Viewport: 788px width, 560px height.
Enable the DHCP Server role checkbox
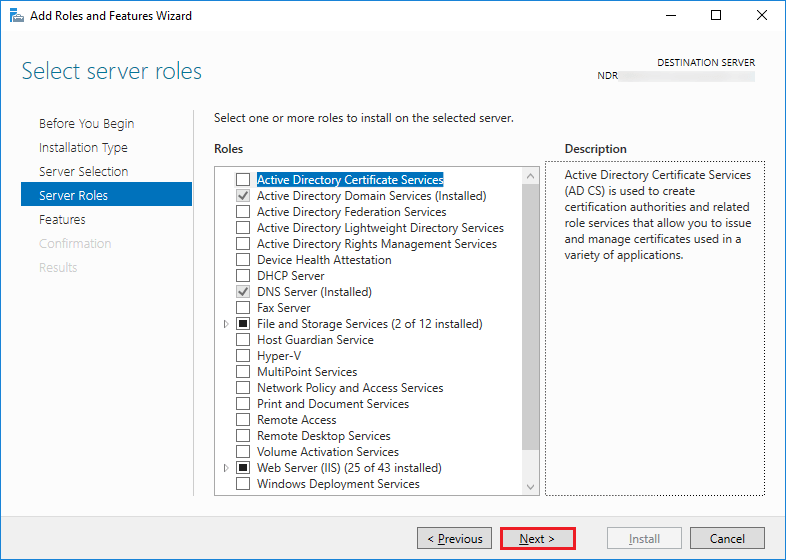click(243, 276)
